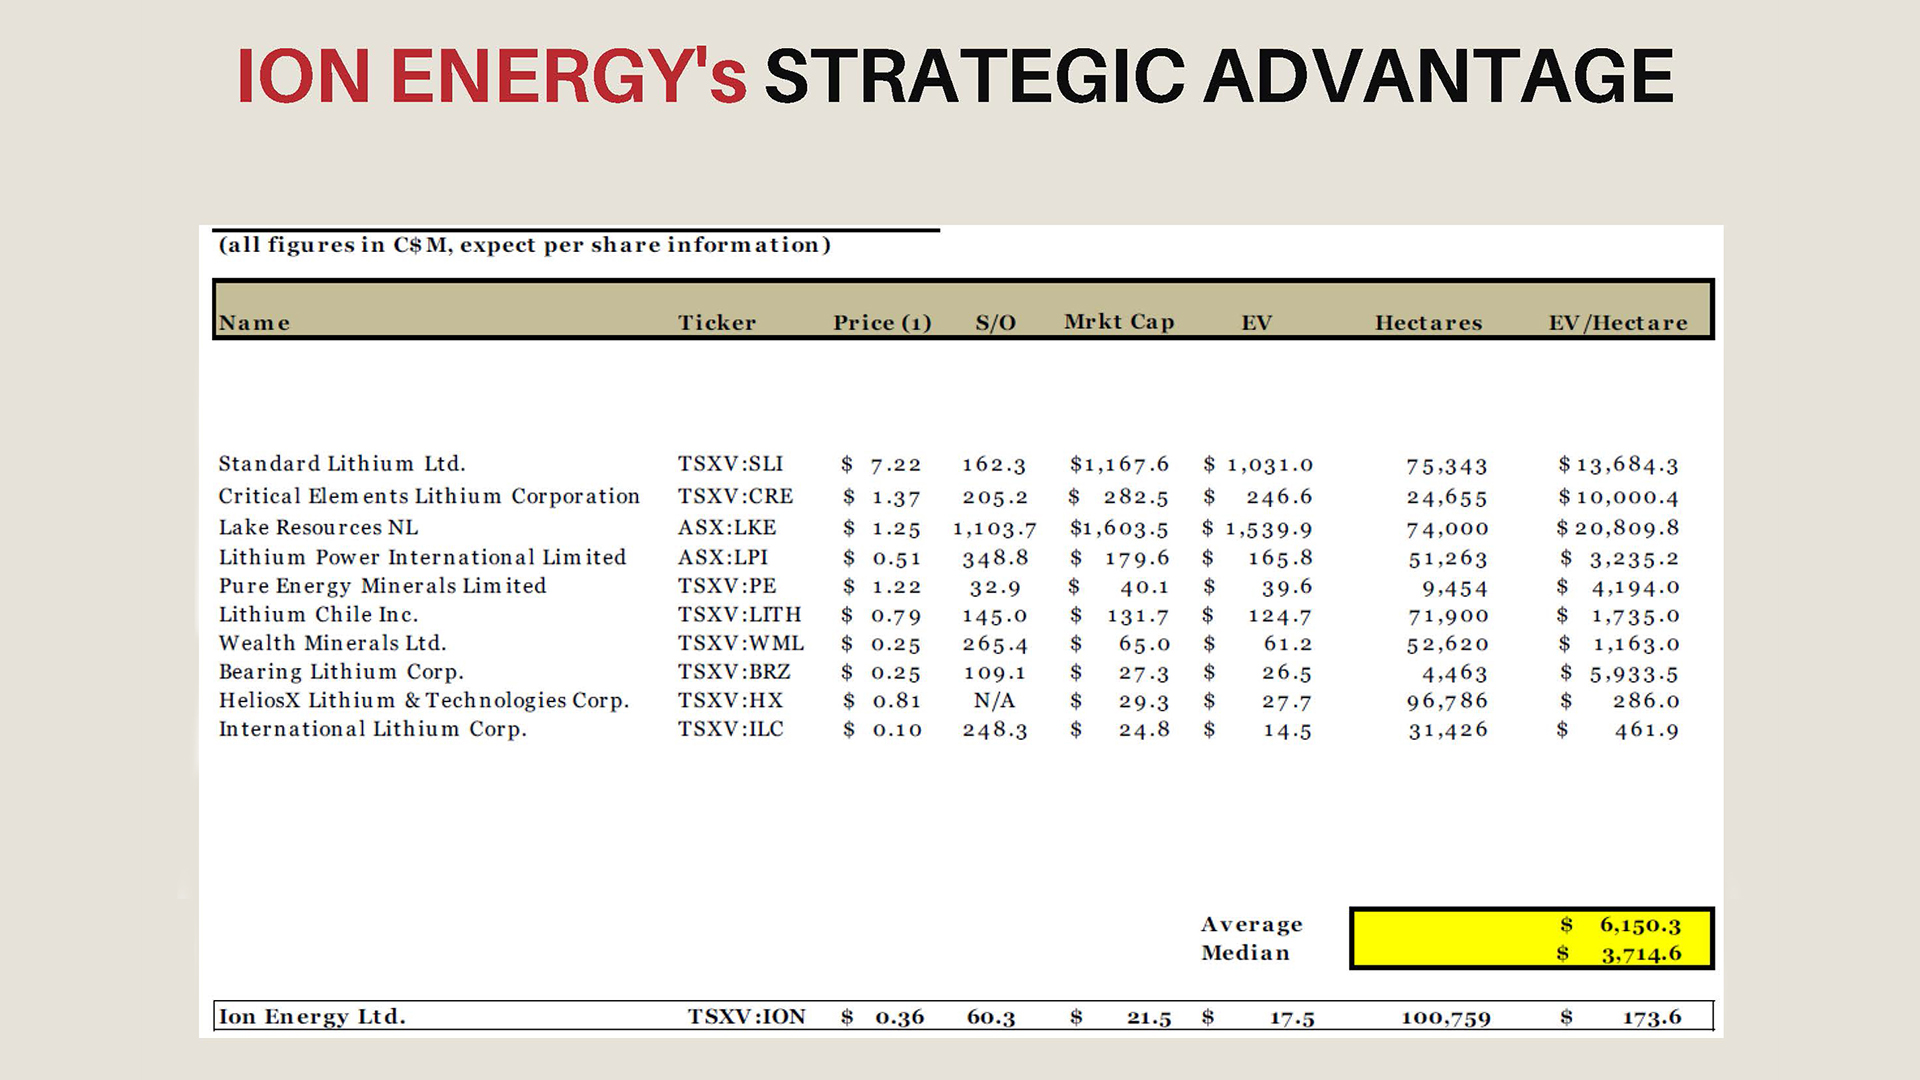
Task: Select the TSXV:ION ticker text
Action: point(746,1017)
